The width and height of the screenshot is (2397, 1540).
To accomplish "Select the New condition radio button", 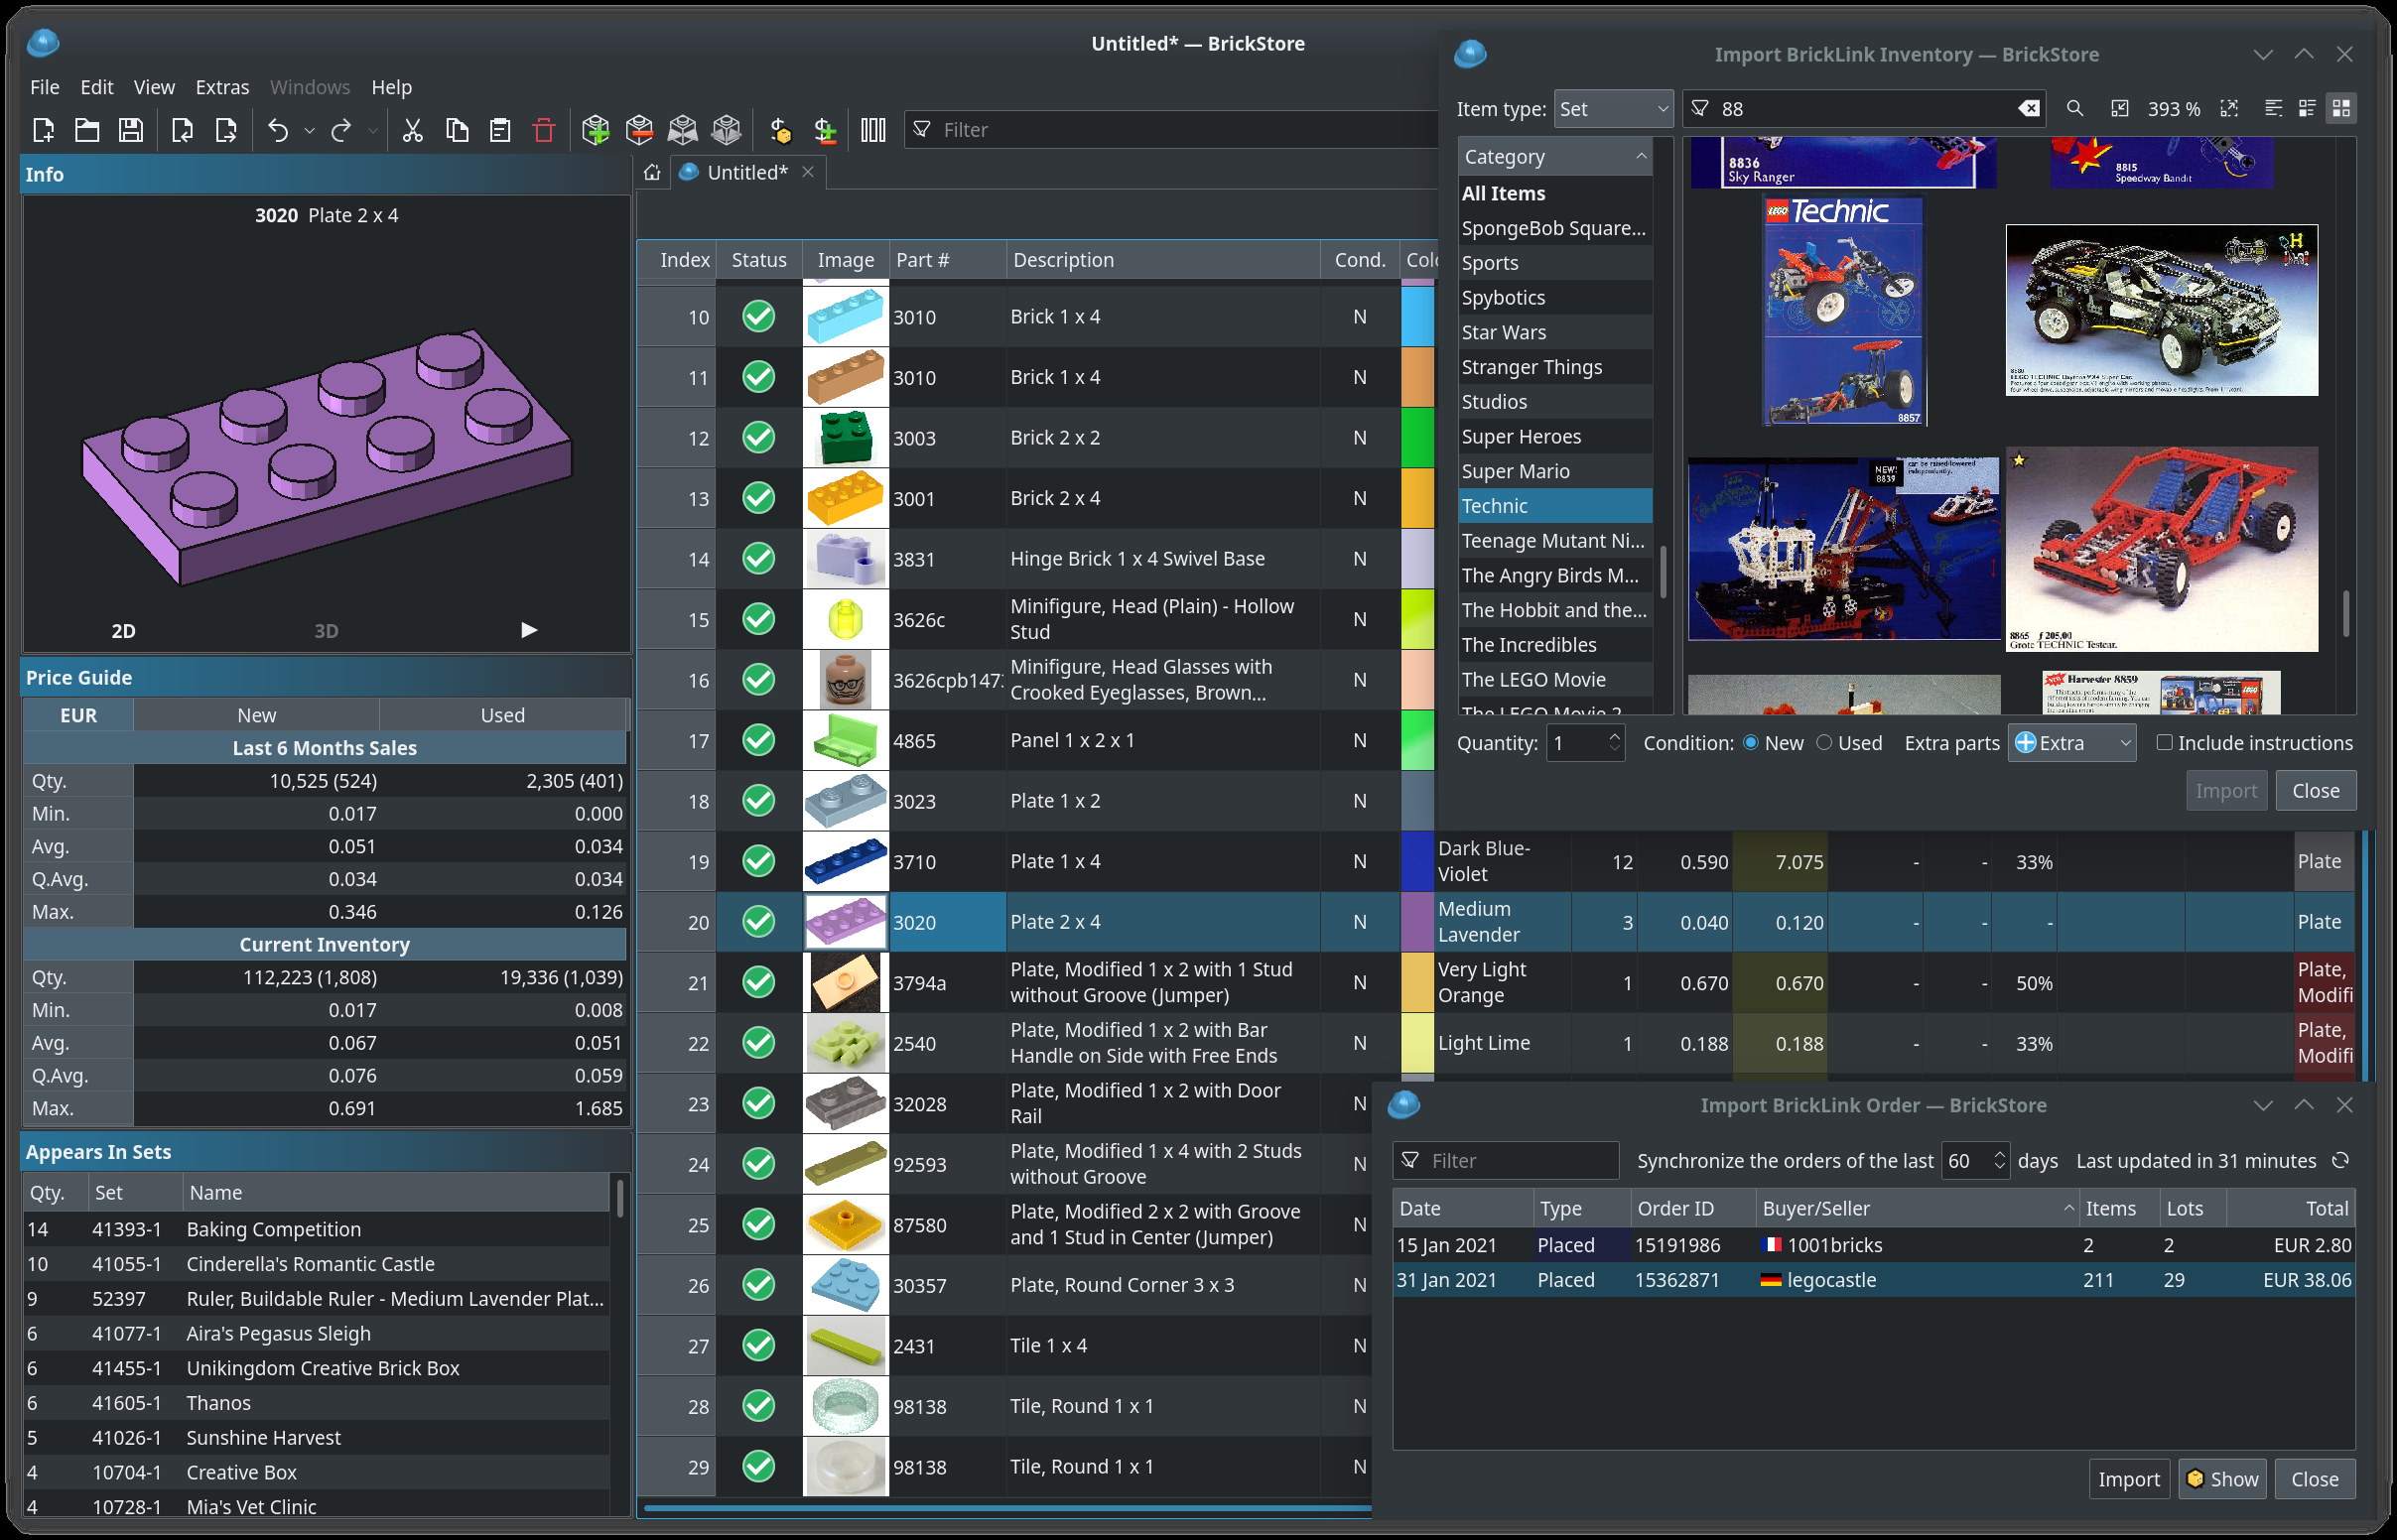I will 1751,743.
